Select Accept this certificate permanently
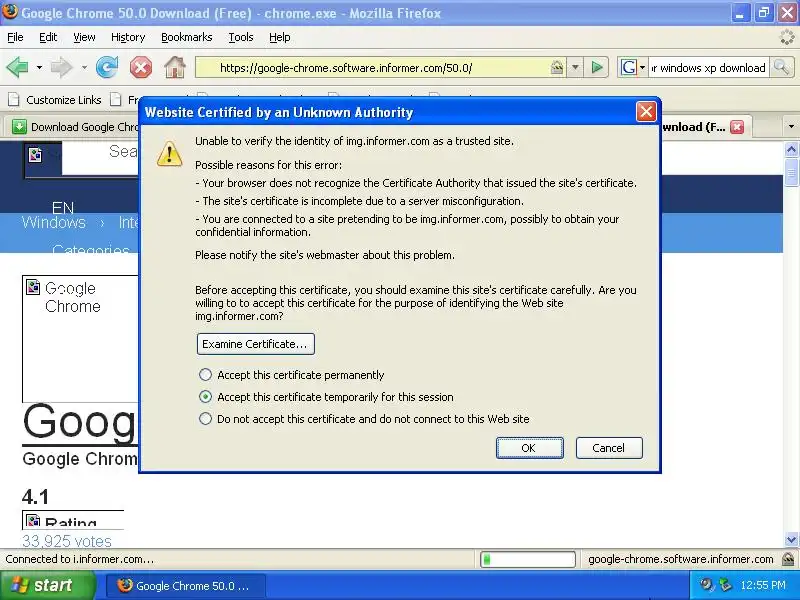Screen dimensions: 800x600 tap(205, 375)
